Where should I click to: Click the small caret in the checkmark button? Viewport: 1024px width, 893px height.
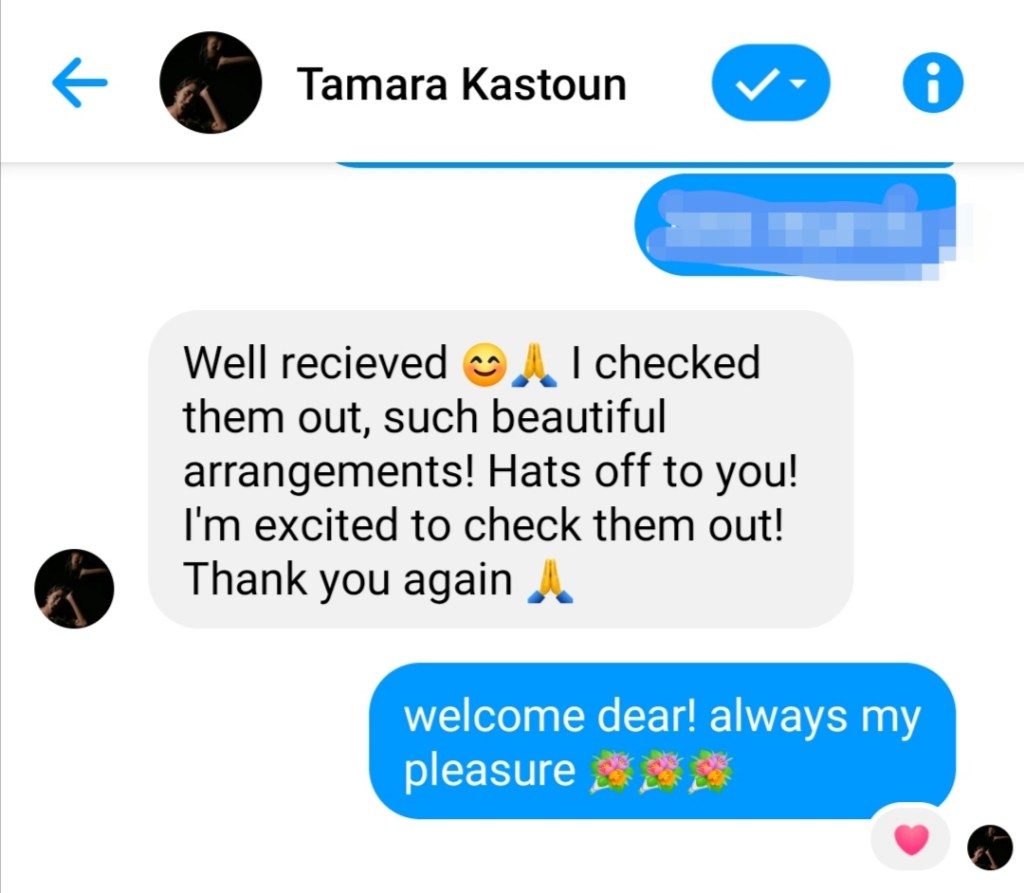click(798, 83)
